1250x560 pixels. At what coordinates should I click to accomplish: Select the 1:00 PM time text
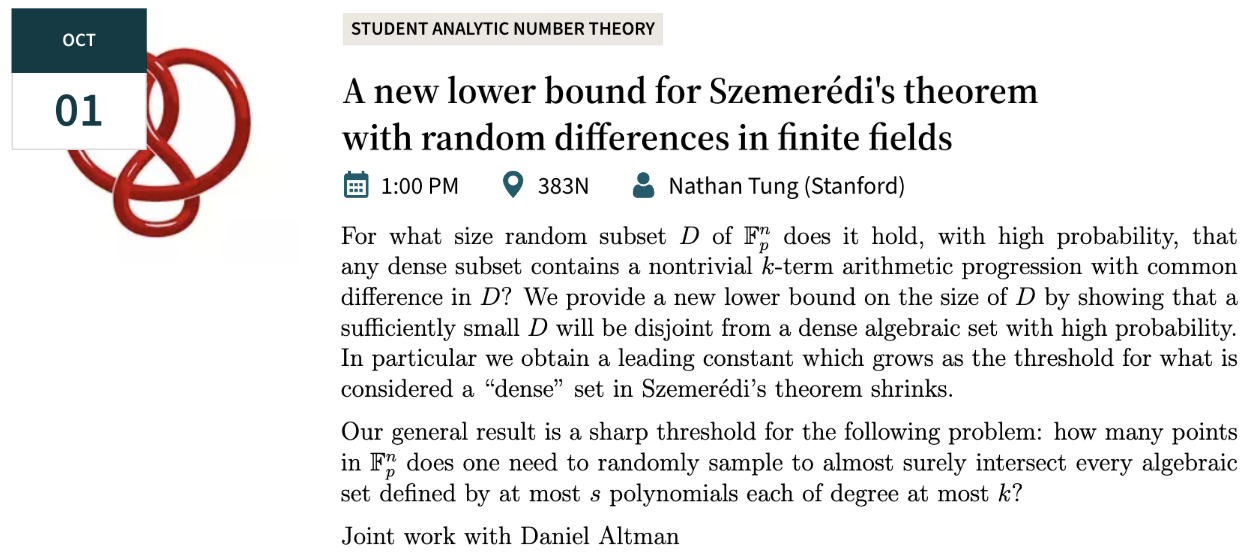(420, 186)
